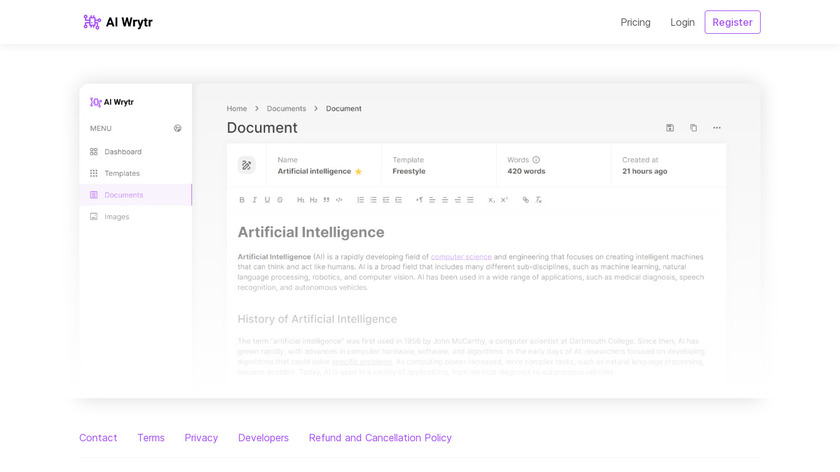840x472 pixels.
Task: Open Images from the sidebar menu
Action: coord(136,216)
